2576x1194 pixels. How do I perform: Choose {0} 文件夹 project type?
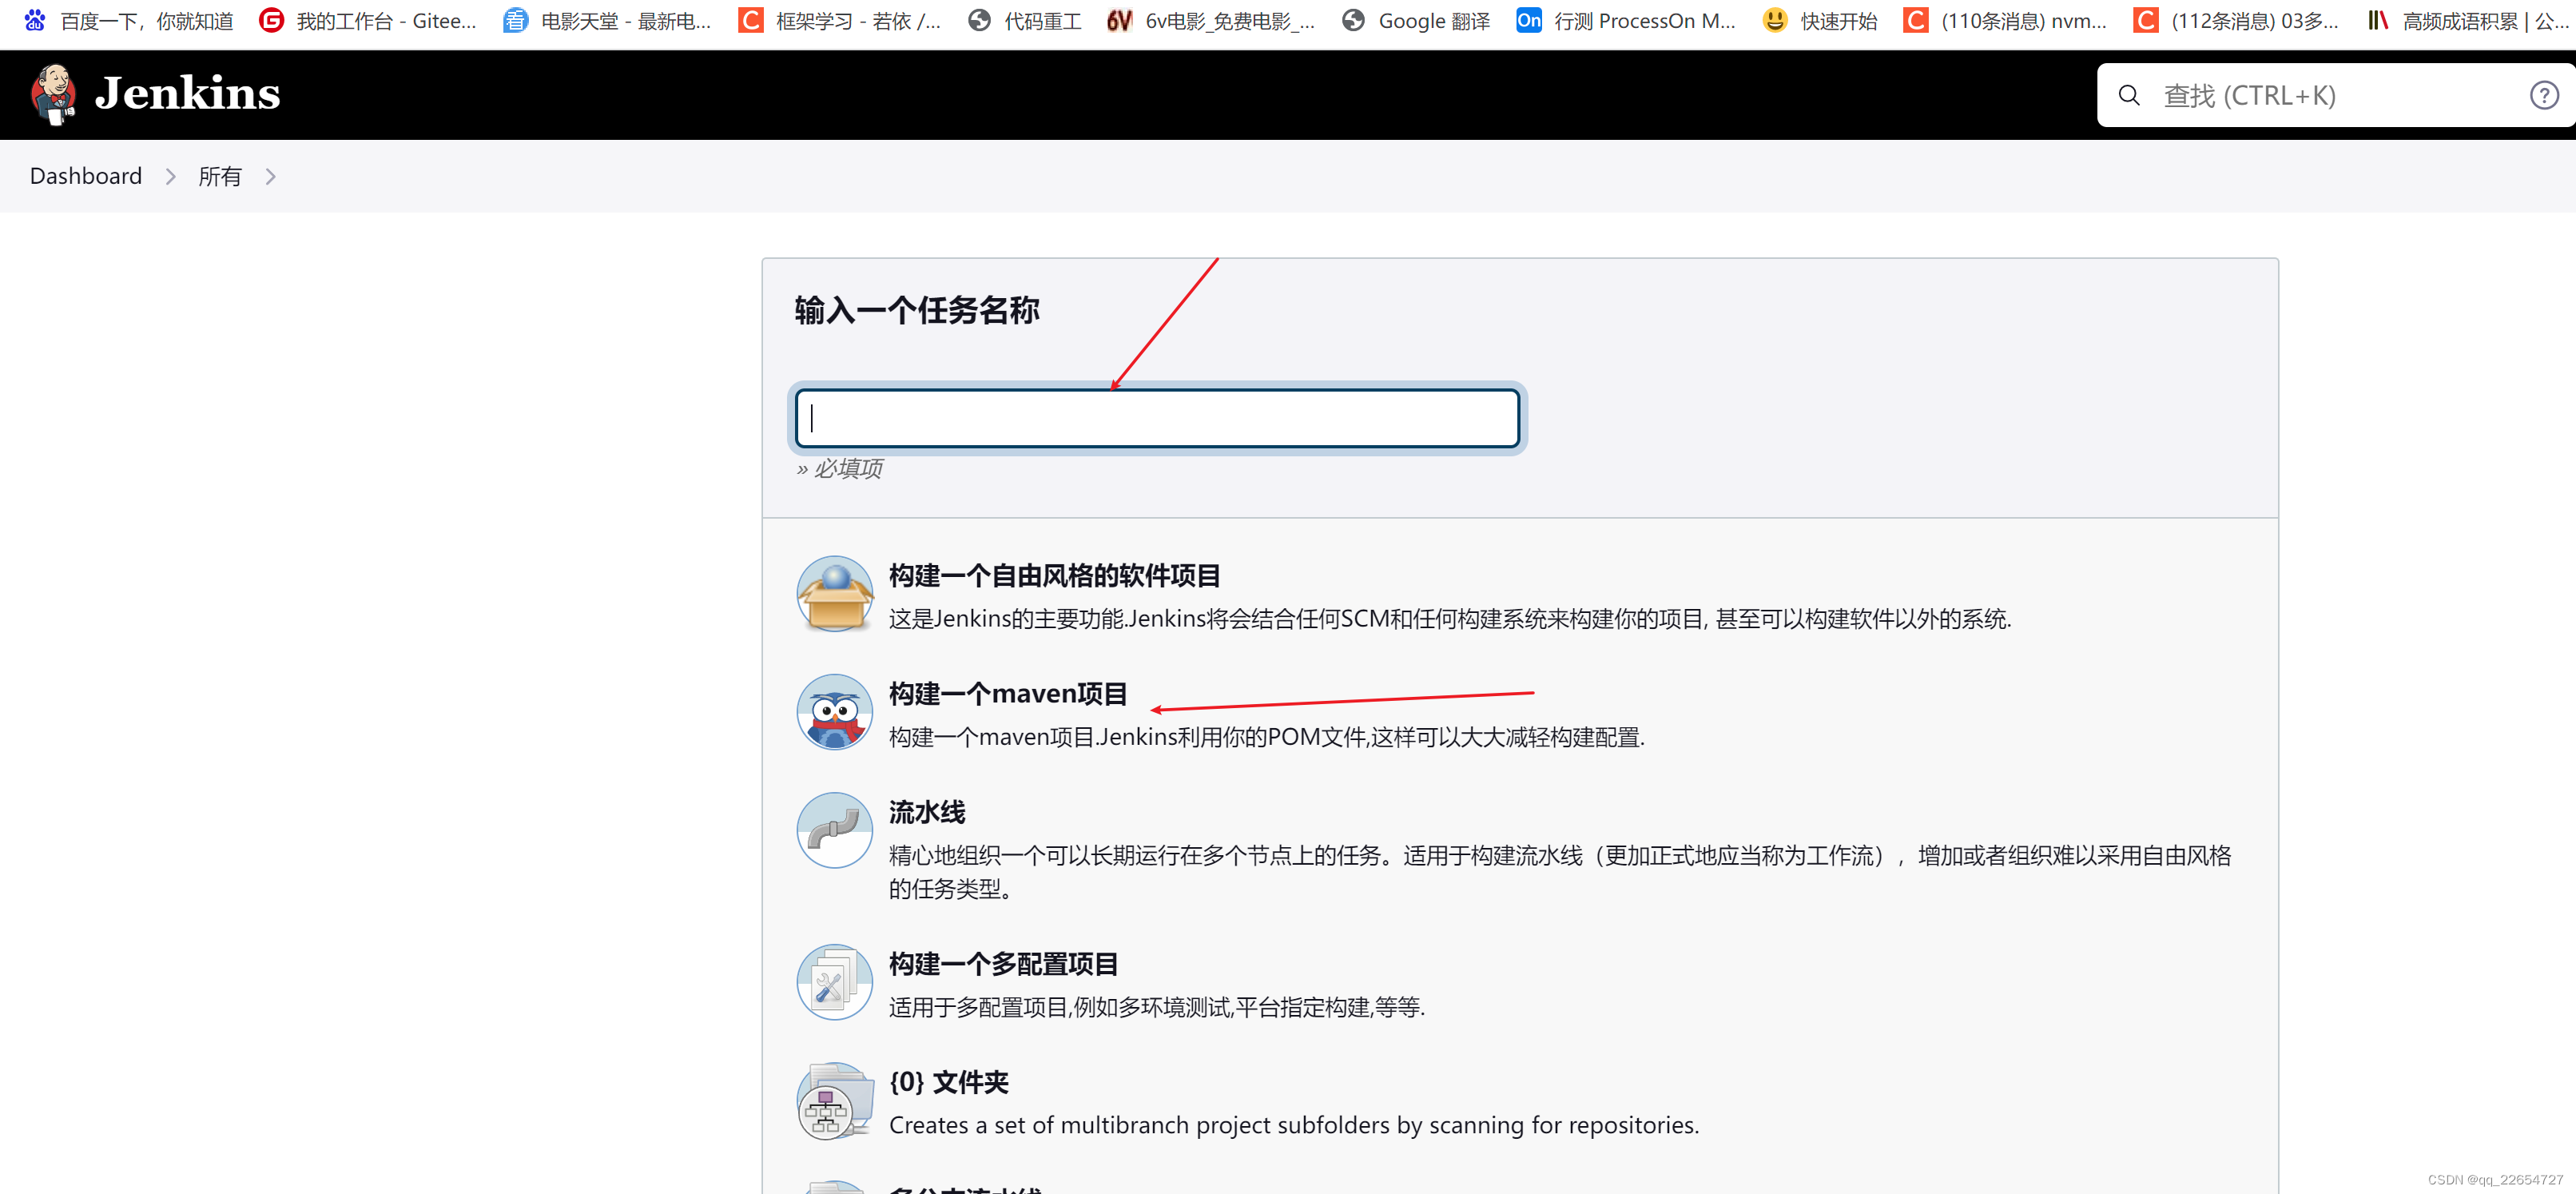pyautogui.click(x=949, y=1082)
